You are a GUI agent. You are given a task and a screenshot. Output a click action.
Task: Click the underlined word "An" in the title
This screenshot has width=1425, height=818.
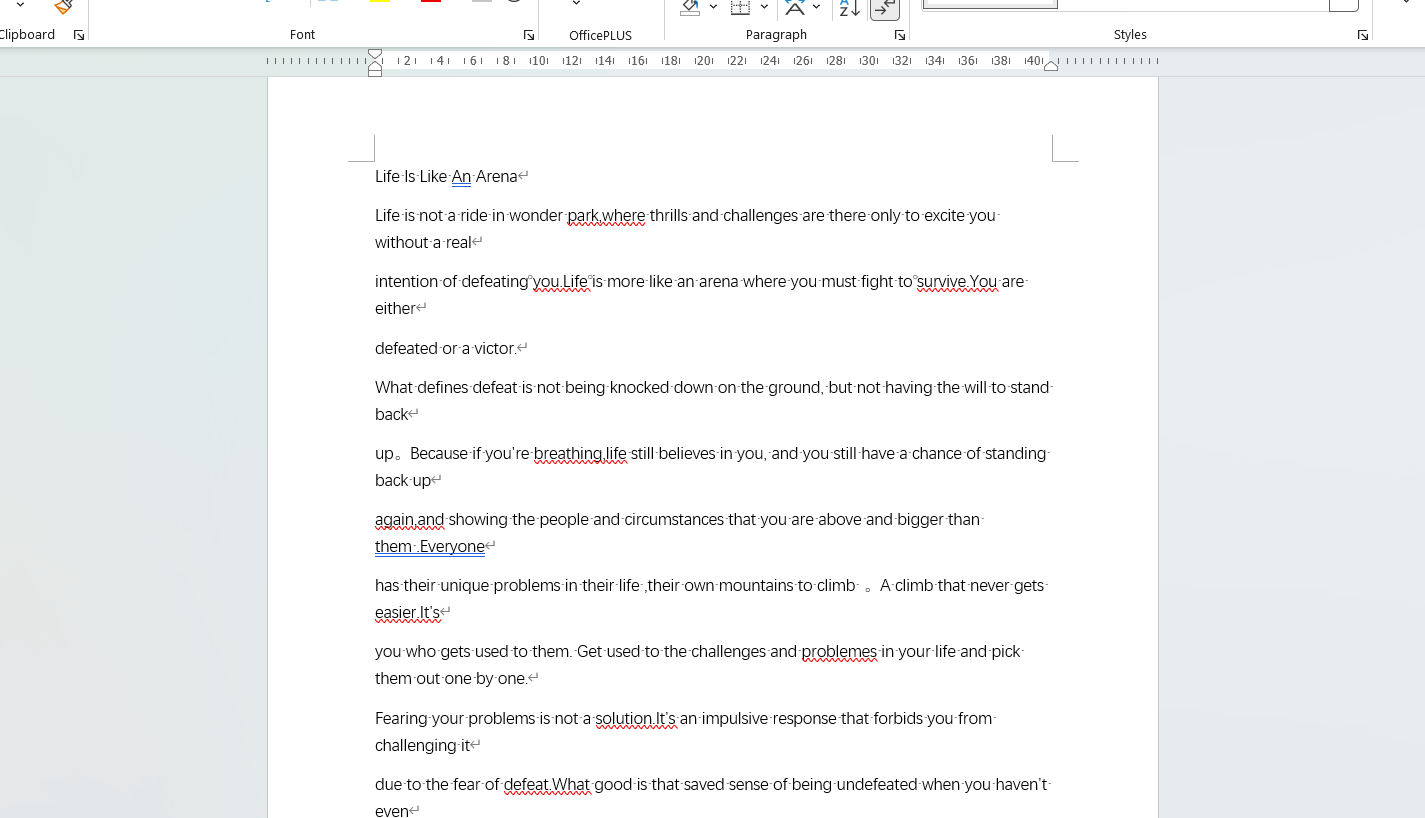[x=461, y=177]
